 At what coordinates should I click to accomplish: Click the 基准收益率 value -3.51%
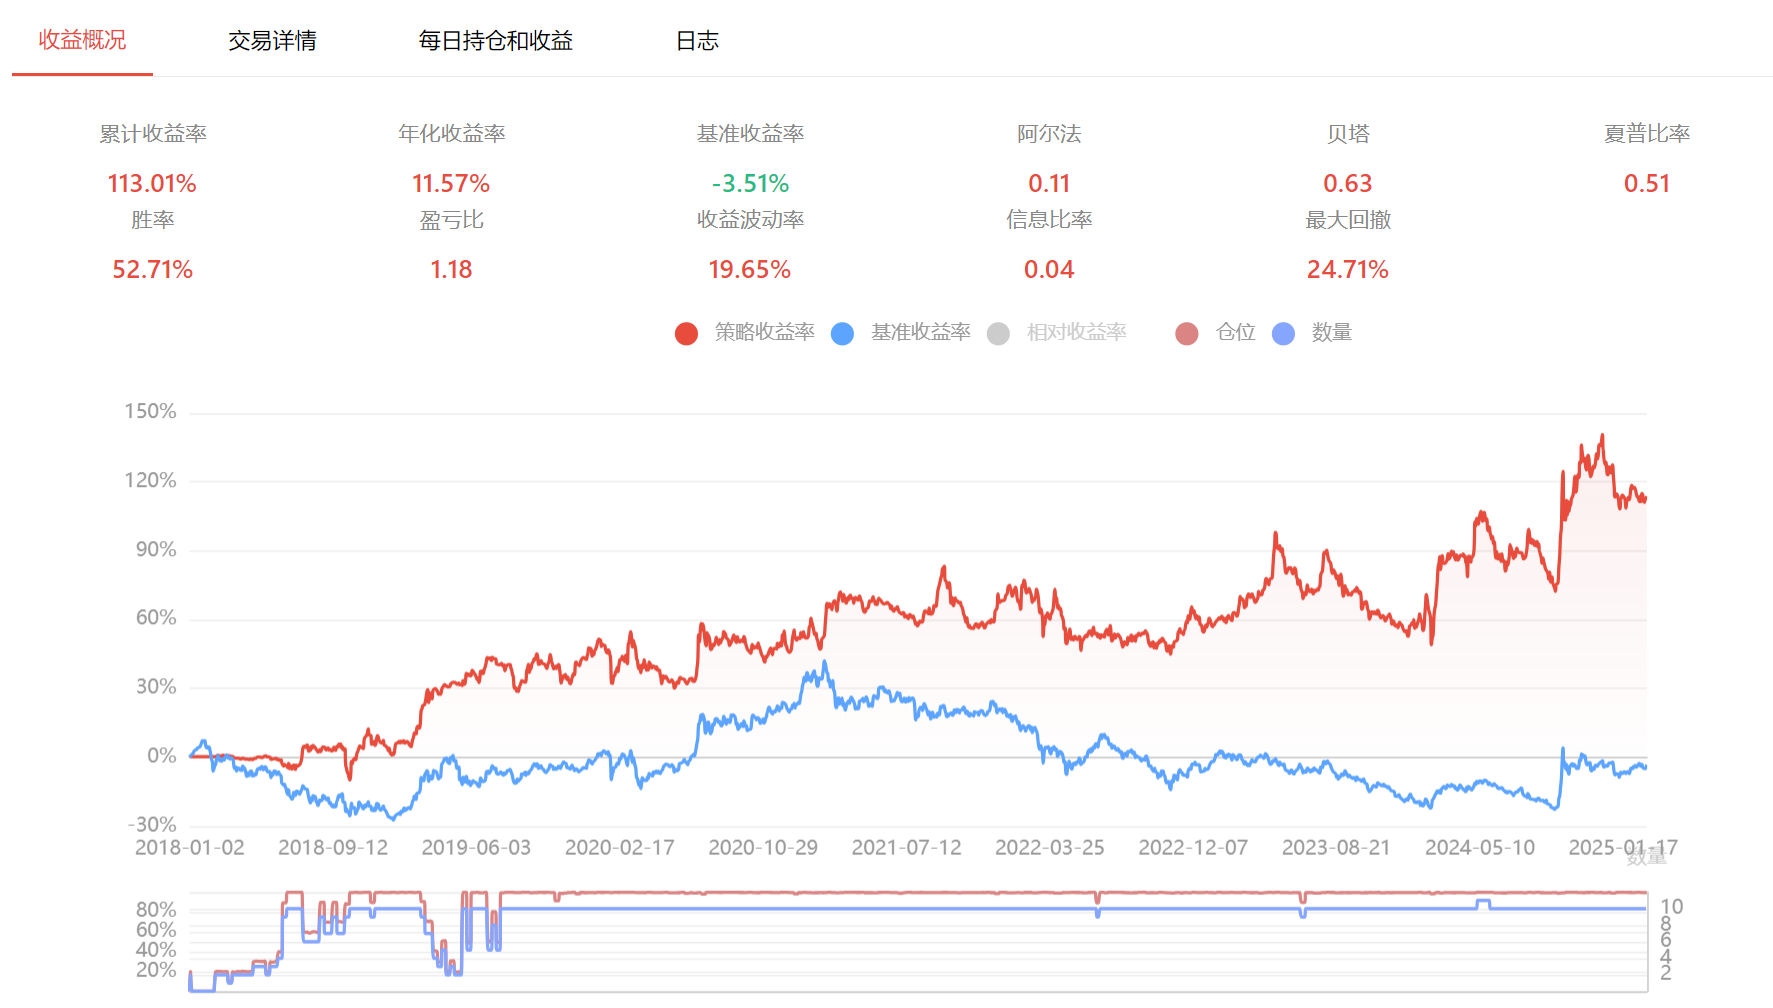(750, 184)
